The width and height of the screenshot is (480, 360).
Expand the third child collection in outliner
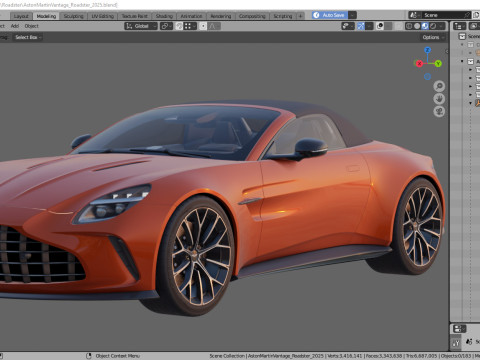(x=470, y=86)
